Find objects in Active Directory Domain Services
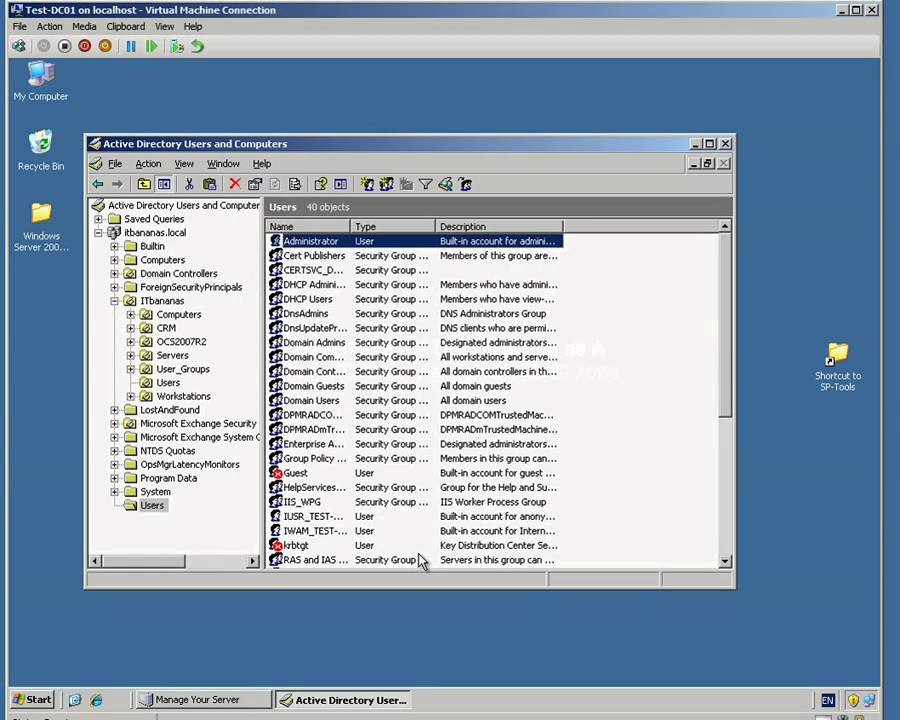 445,184
